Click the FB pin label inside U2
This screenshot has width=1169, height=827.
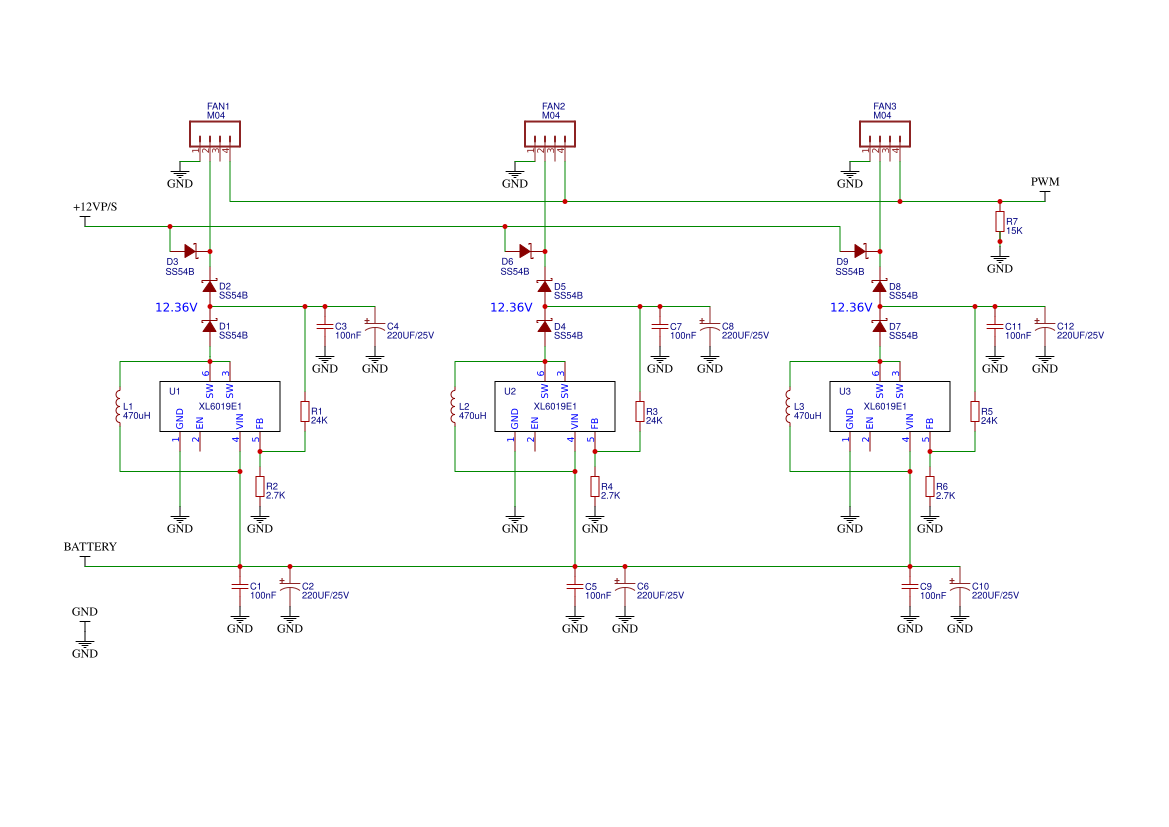(595, 424)
